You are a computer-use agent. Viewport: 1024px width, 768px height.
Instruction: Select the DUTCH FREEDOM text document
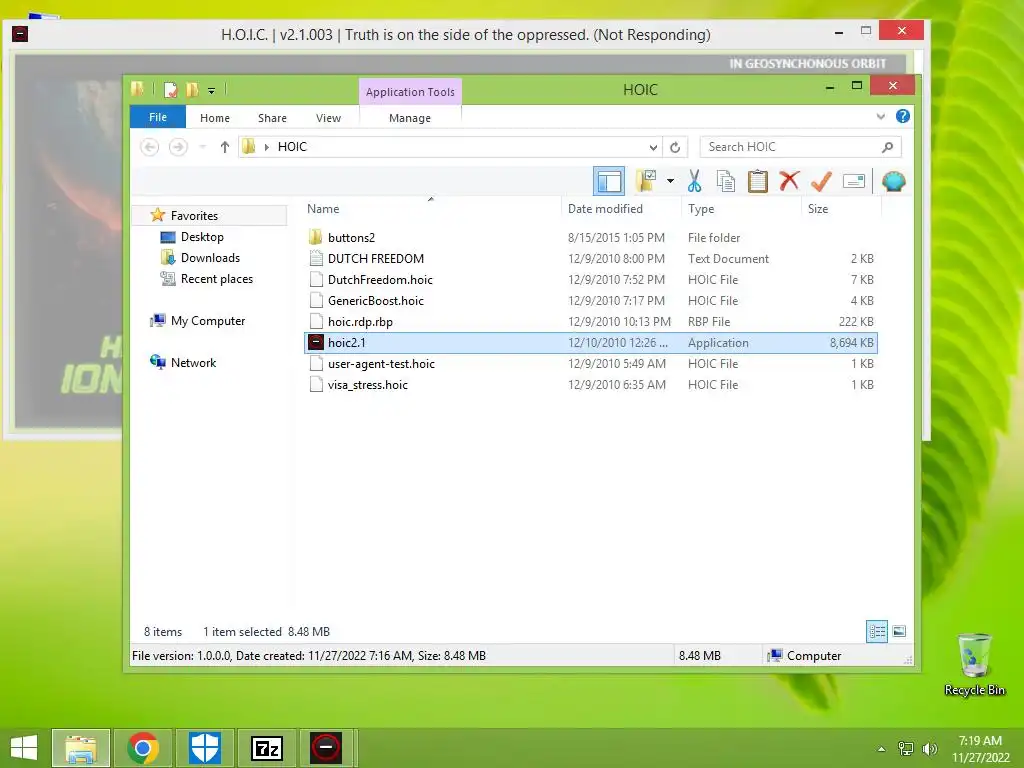(x=590, y=259)
